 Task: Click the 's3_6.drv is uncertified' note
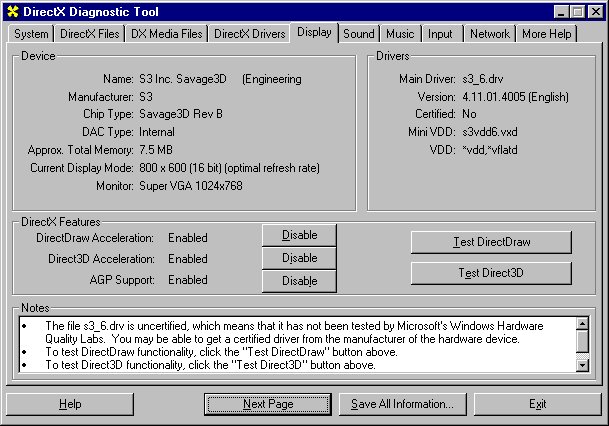click(x=294, y=332)
